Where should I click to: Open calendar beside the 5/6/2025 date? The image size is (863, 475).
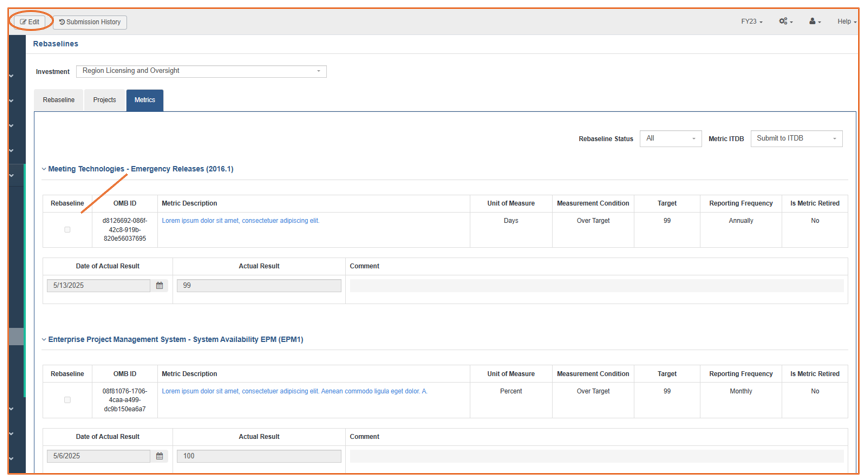pyautogui.click(x=160, y=456)
